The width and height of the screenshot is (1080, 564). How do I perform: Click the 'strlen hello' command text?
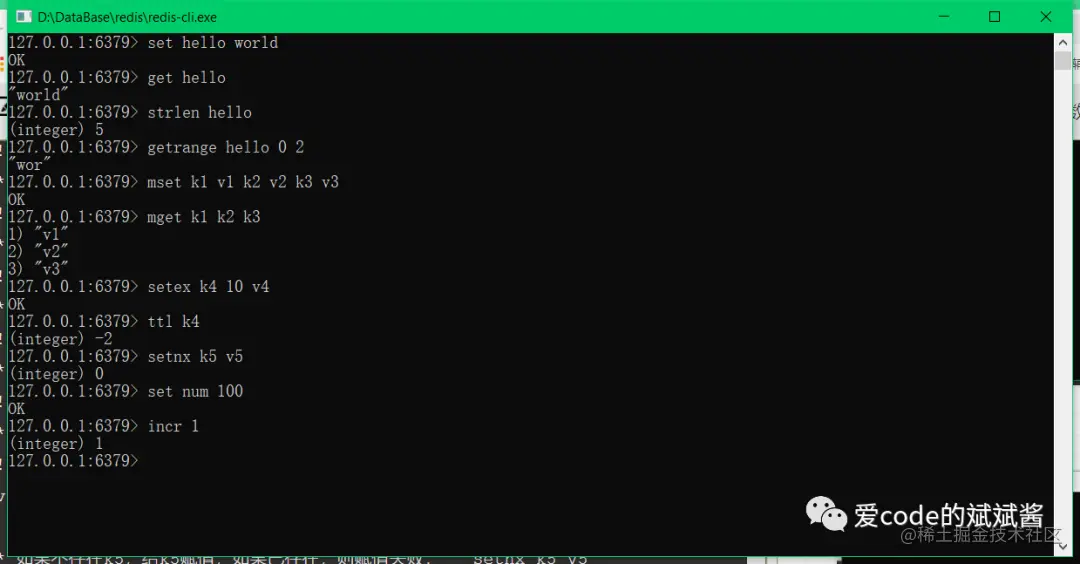coord(200,112)
